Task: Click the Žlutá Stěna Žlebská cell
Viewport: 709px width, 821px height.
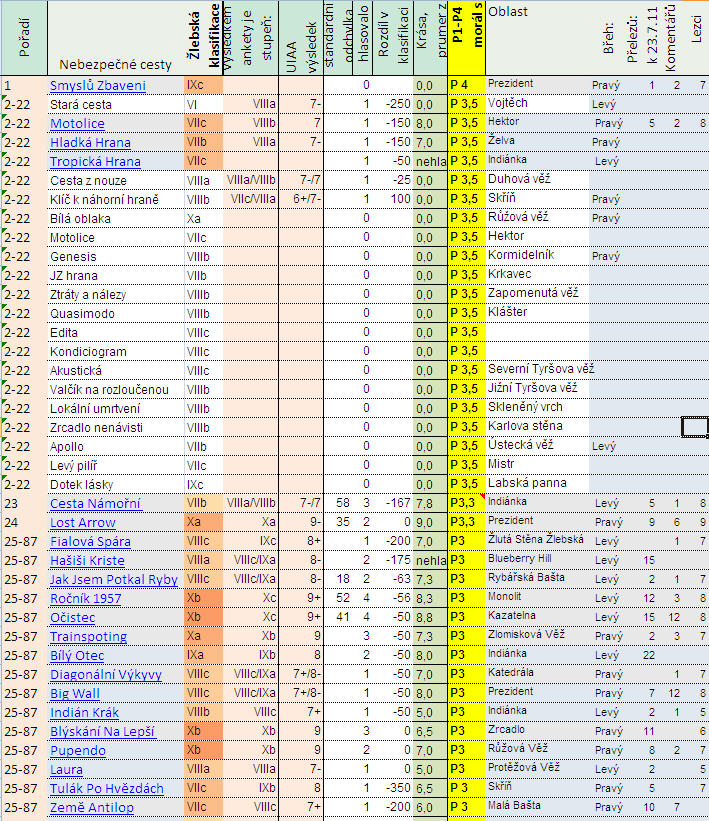Action: [x=536, y=542]
